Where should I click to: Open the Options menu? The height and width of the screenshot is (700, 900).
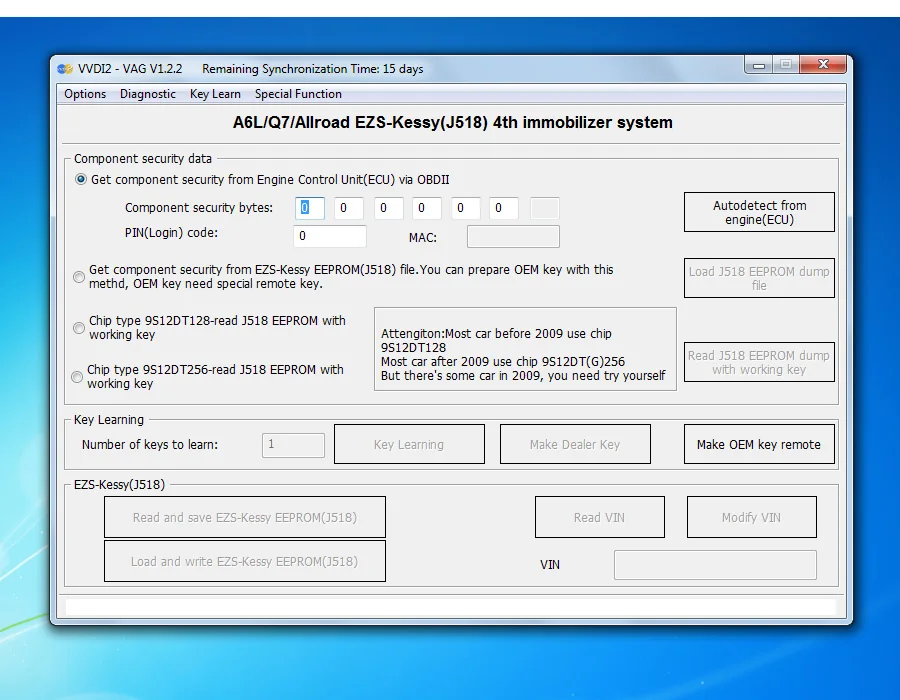(85, 94)
